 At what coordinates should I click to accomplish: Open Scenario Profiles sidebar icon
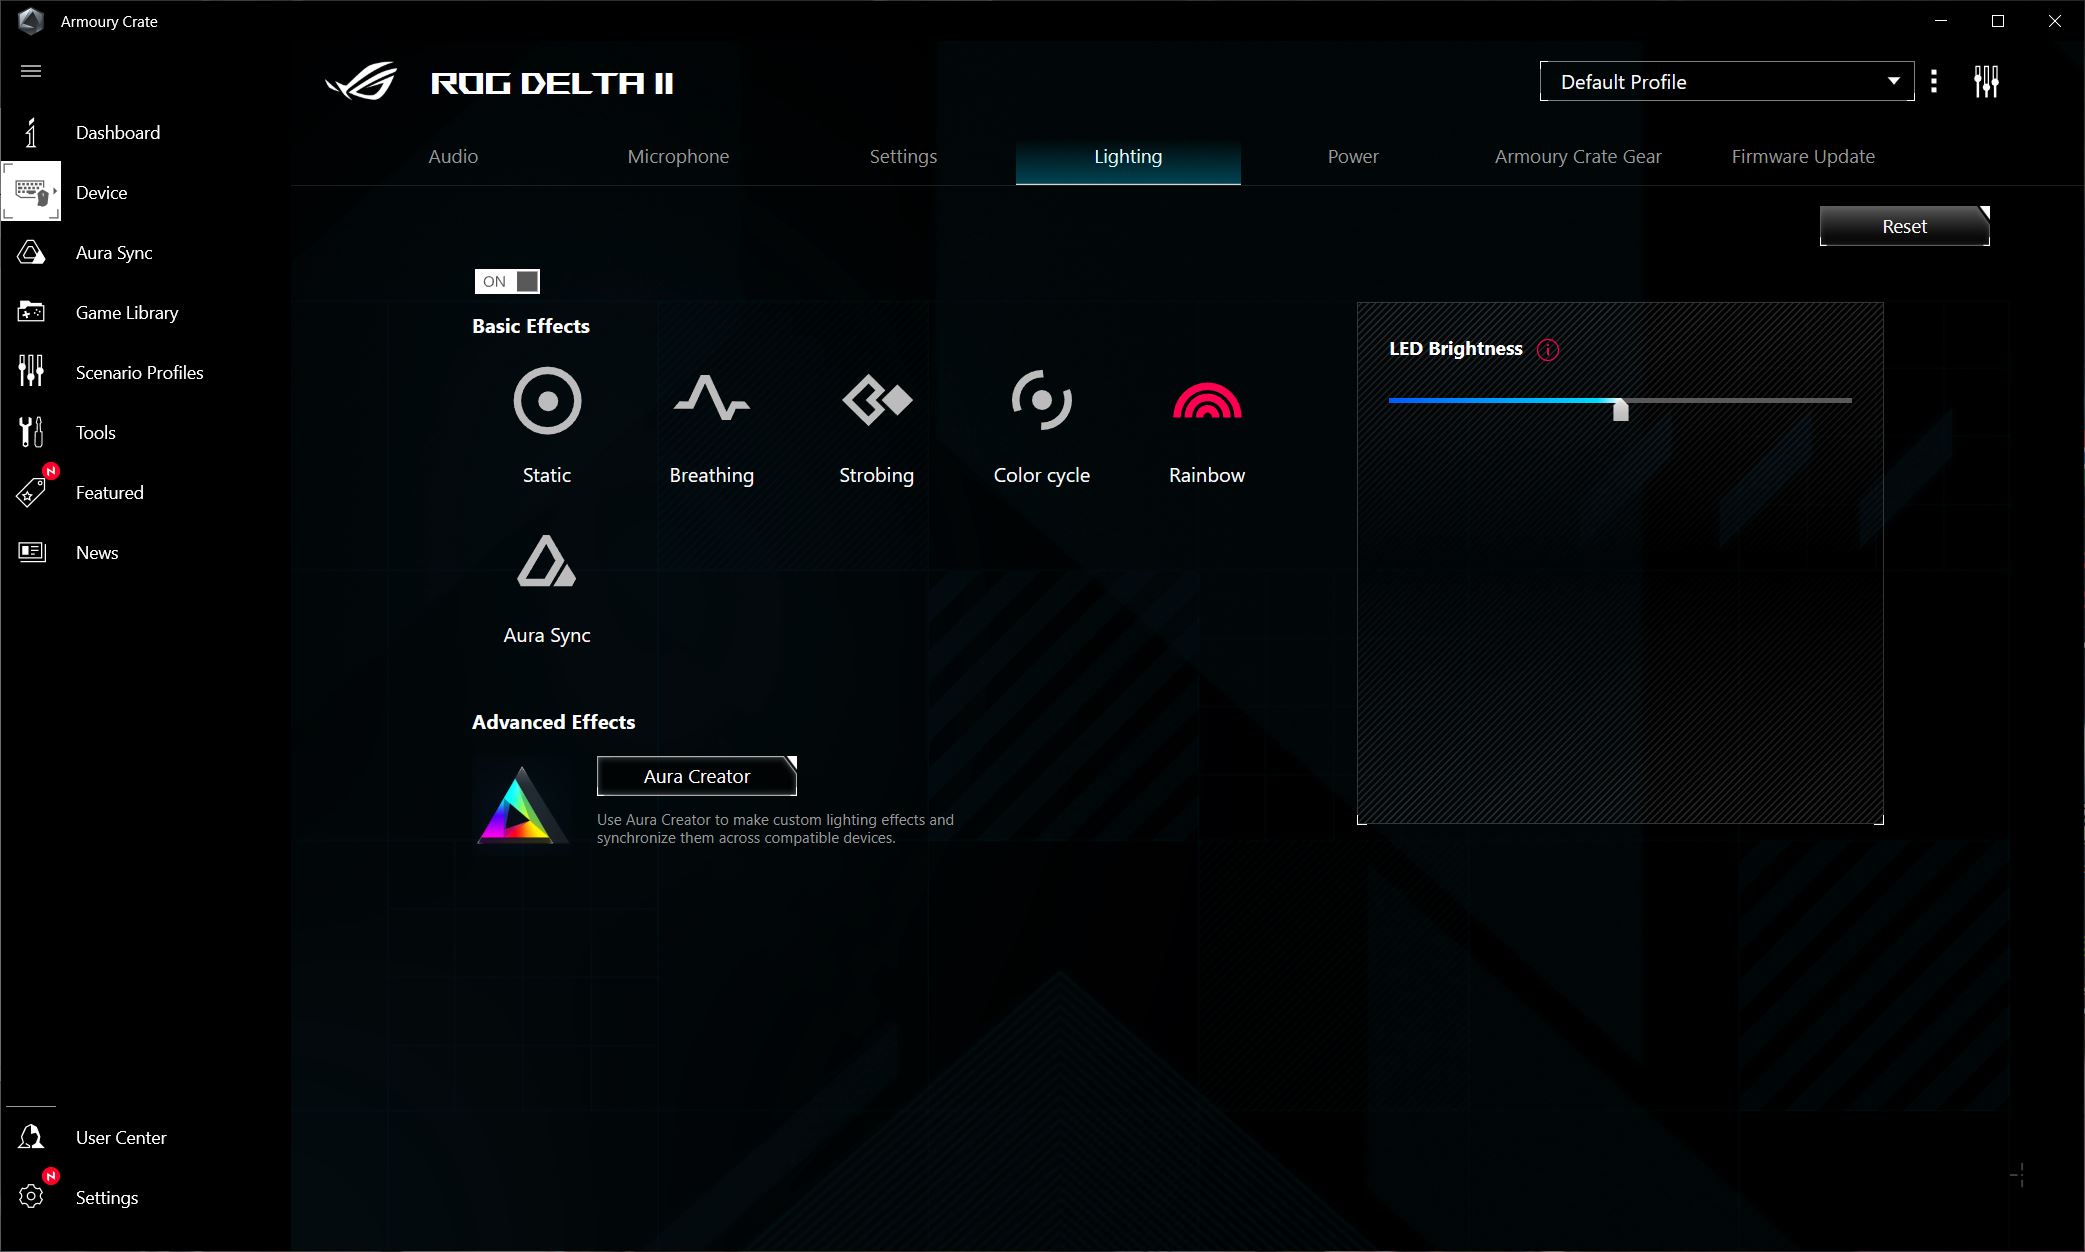tap(31, 371)
